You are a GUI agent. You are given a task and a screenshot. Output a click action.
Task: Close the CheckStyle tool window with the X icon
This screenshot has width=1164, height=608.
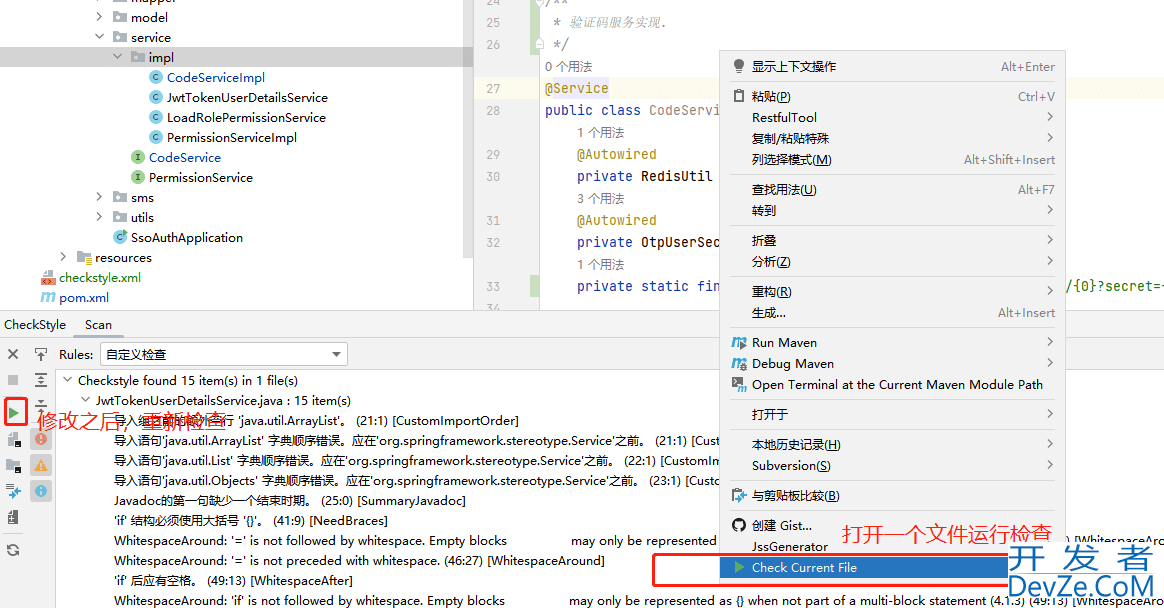(13, 354)
